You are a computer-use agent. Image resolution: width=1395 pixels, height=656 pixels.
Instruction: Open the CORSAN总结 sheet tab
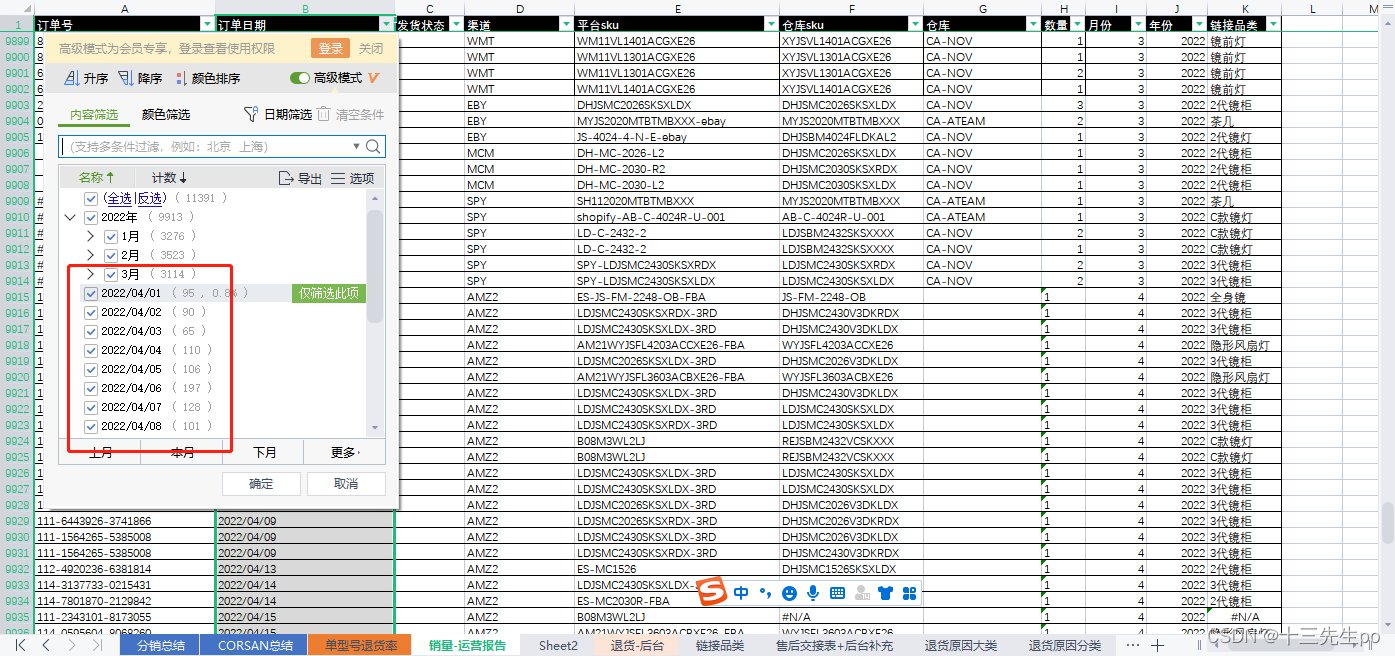tap(254, 646)
